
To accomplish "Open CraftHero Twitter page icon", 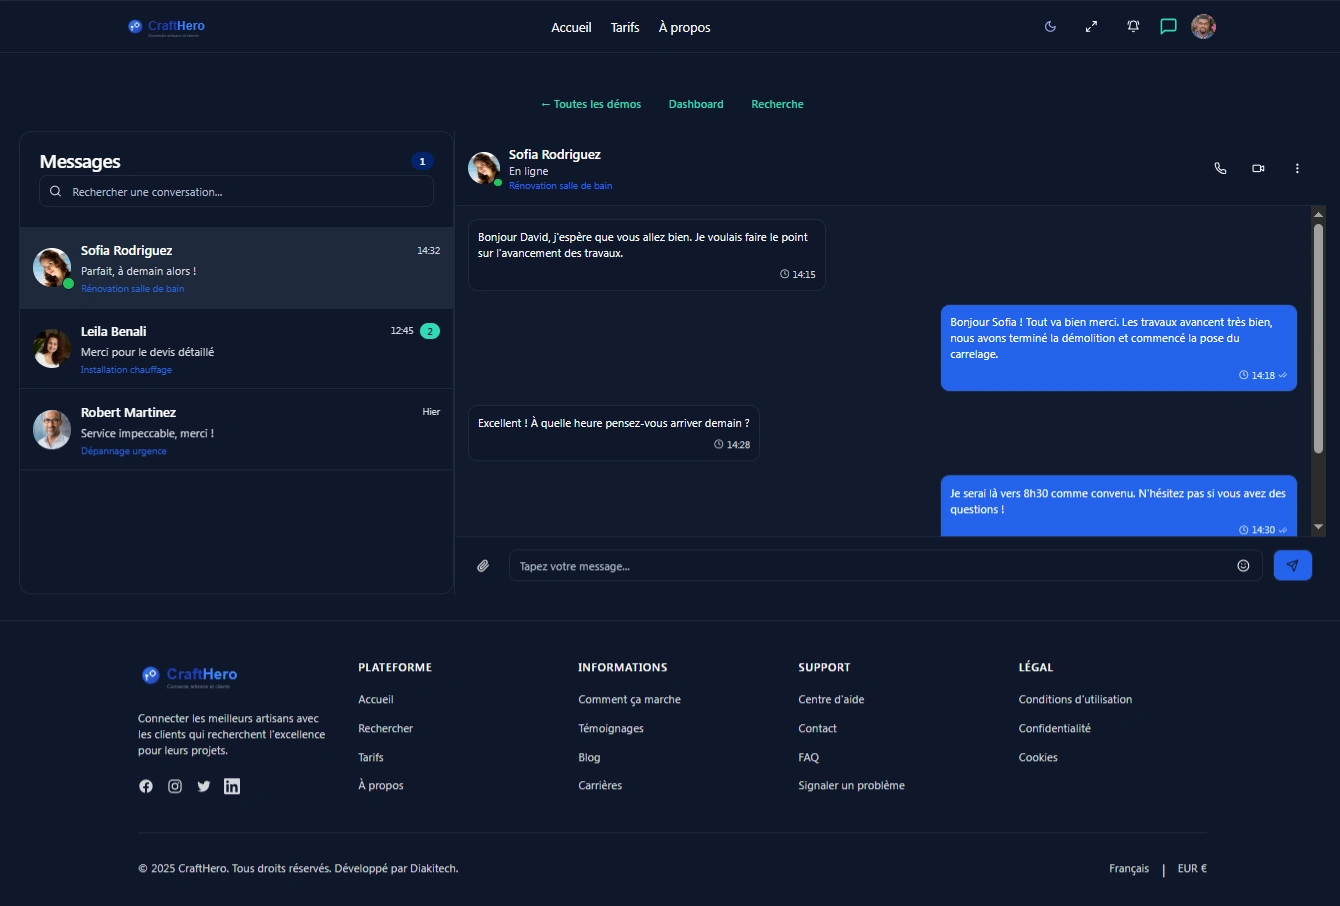I will (x=204, y=786).
